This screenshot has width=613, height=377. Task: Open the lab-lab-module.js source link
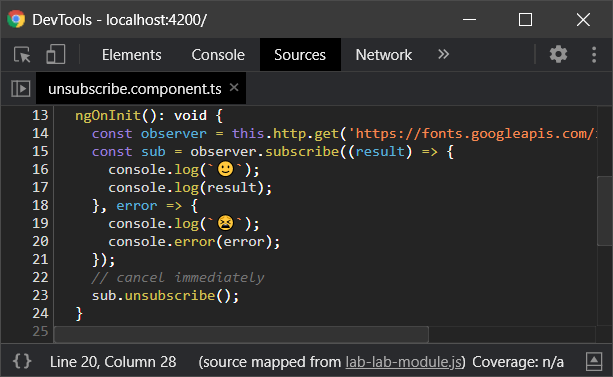[403, 362]
